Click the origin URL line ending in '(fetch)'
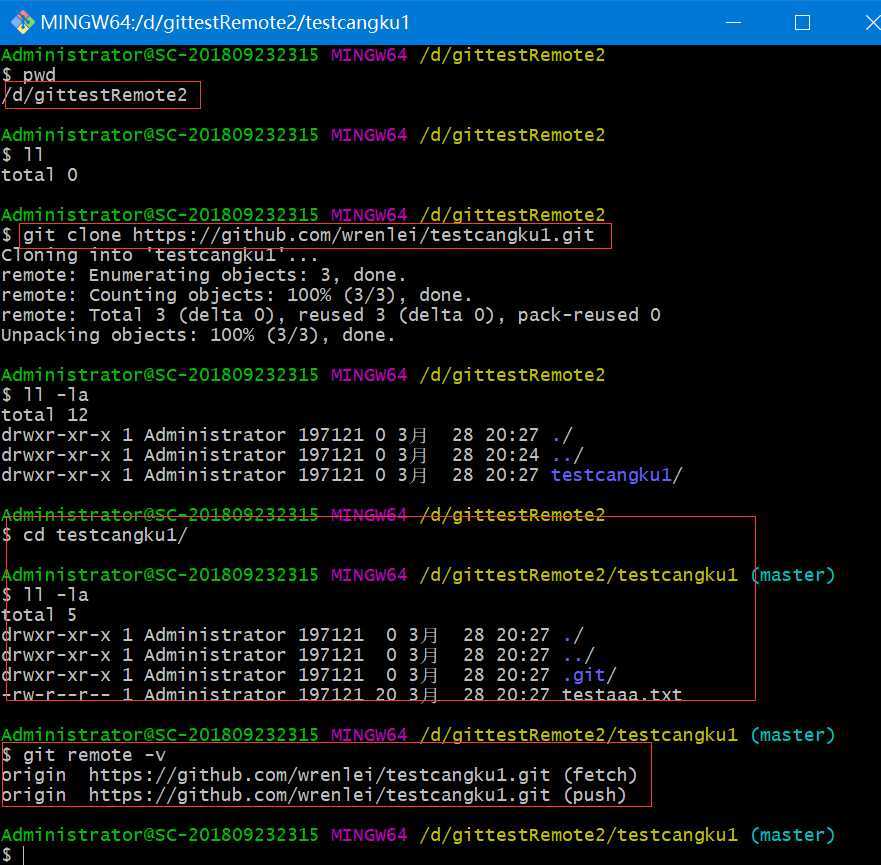 coord(319,775)
